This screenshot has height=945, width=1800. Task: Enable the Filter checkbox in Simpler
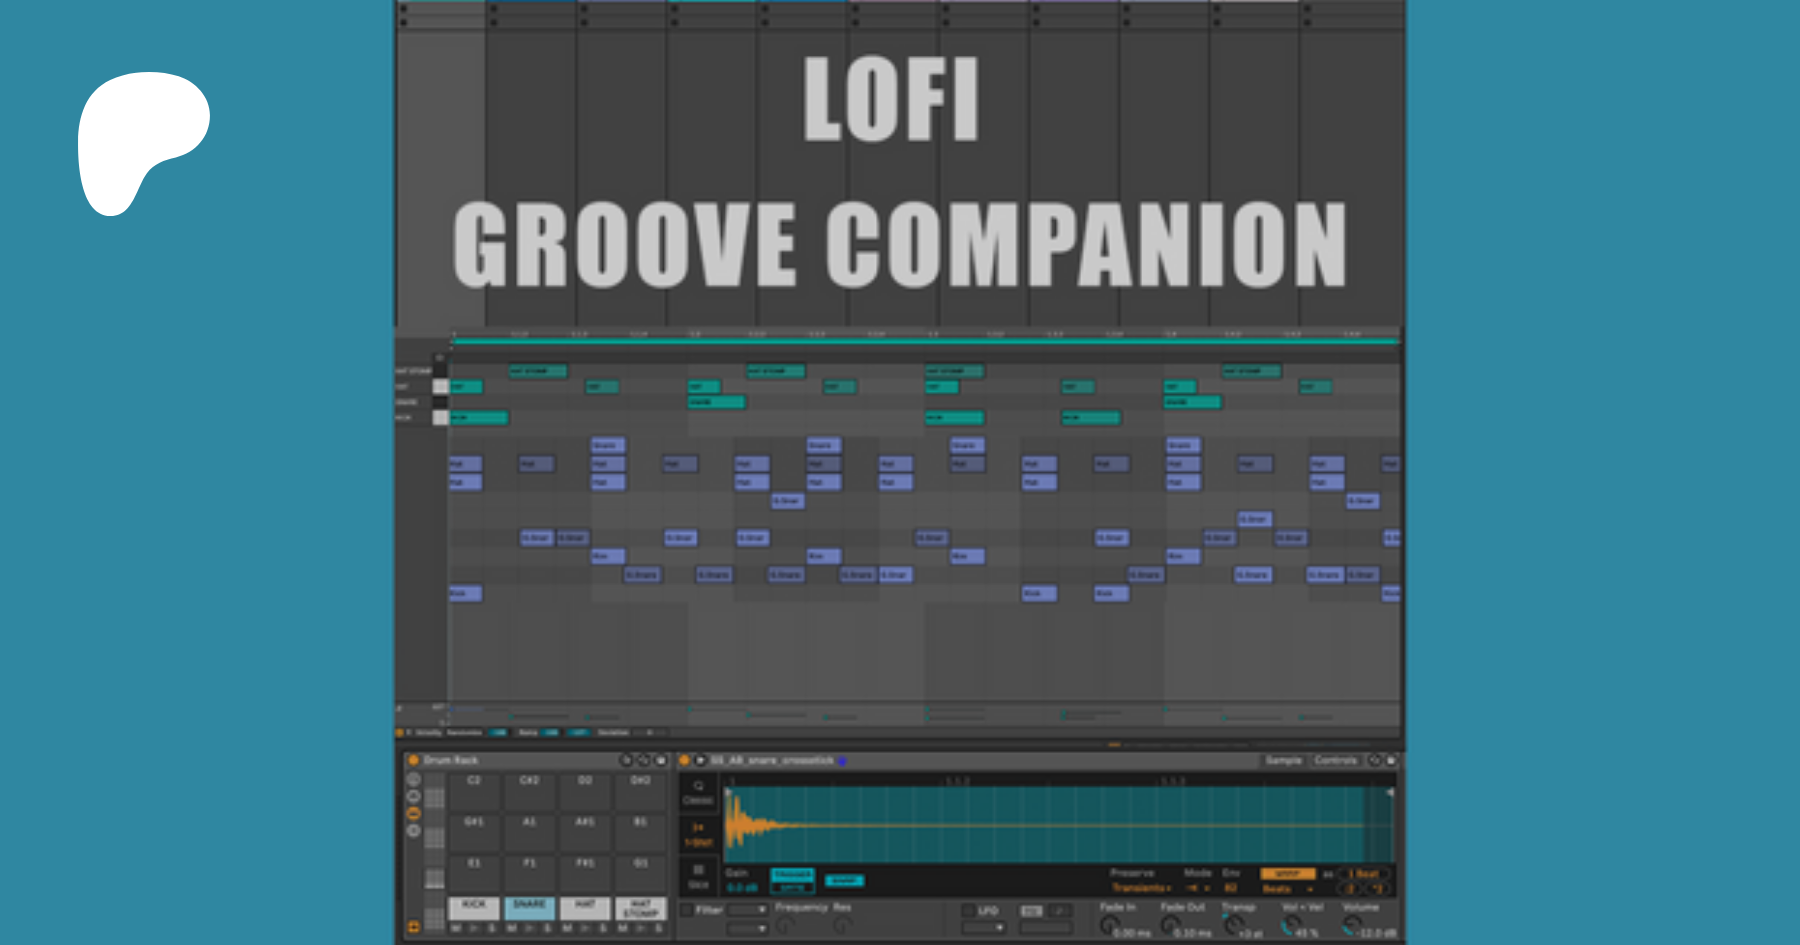687,910
